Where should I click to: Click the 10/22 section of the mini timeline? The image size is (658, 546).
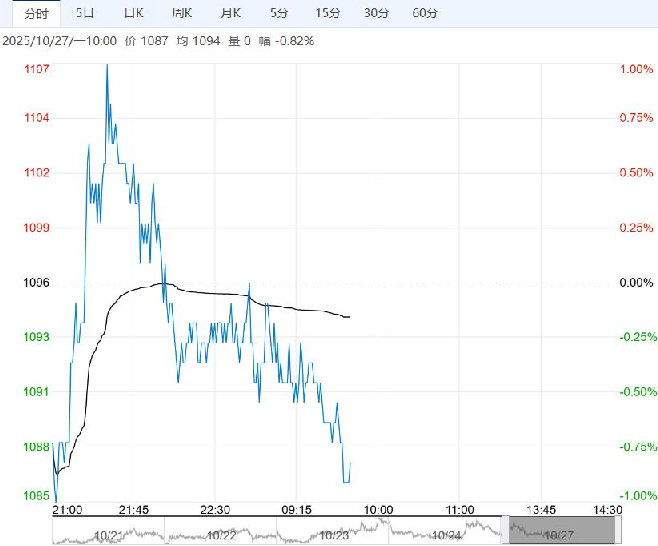coord(221,532)
